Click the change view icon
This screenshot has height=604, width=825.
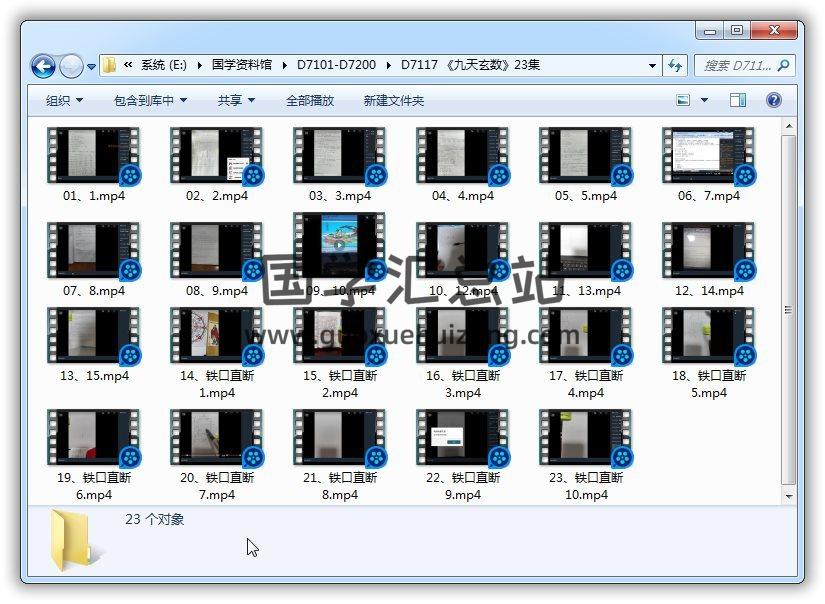[684, 100]
